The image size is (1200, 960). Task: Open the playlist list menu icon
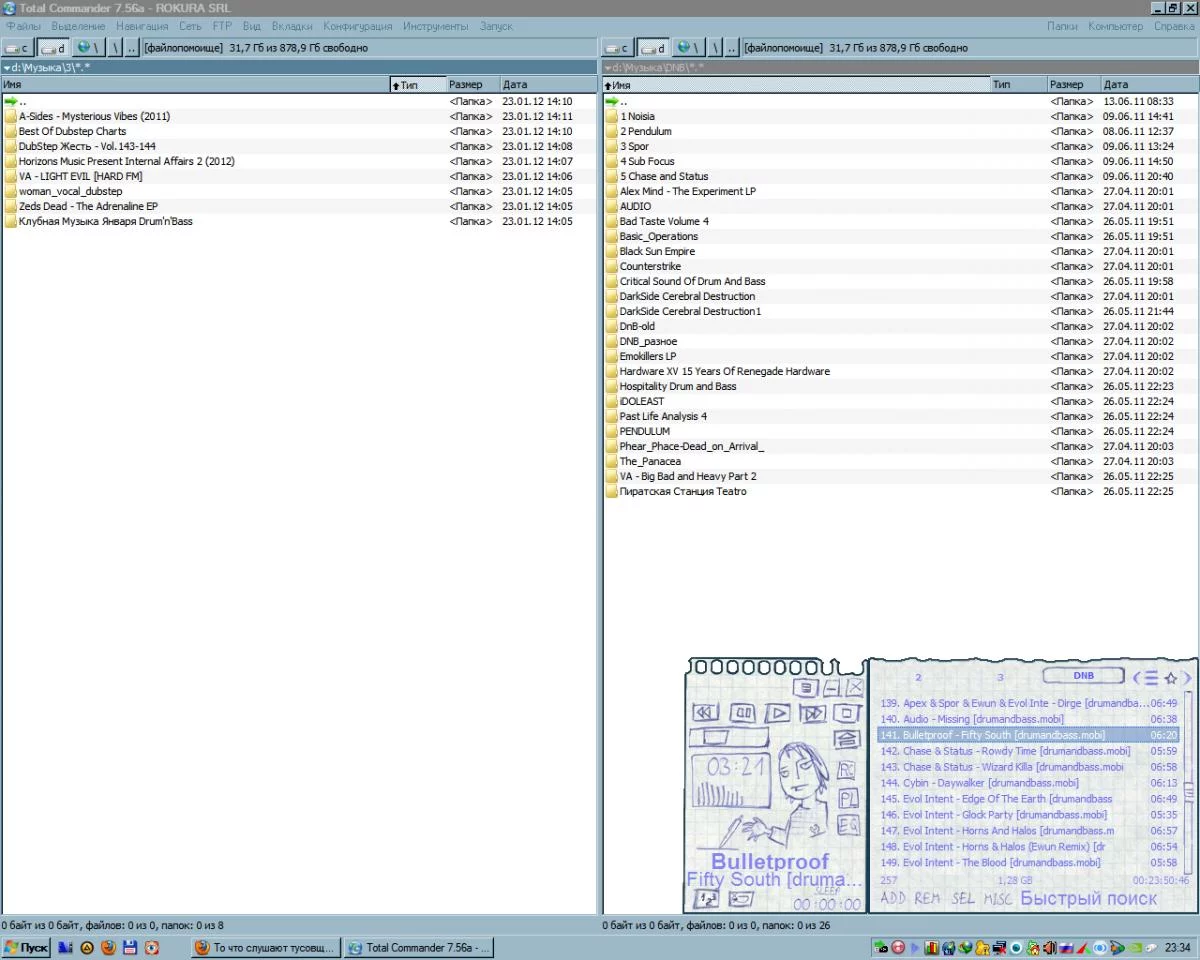point(1151,678)
